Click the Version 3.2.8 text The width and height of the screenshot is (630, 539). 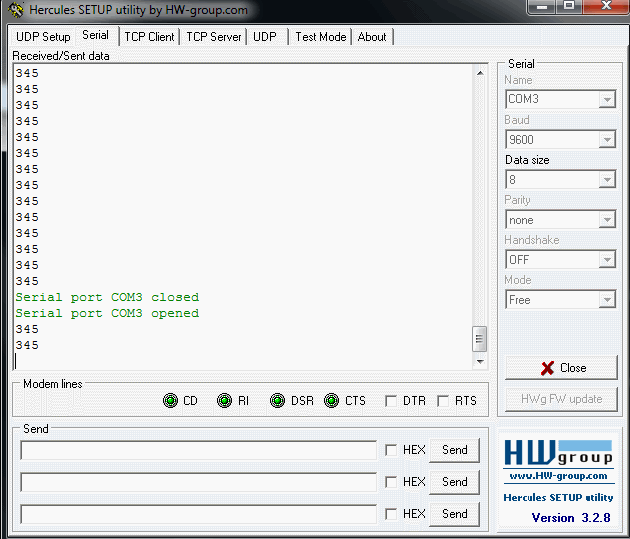point(571,518)
